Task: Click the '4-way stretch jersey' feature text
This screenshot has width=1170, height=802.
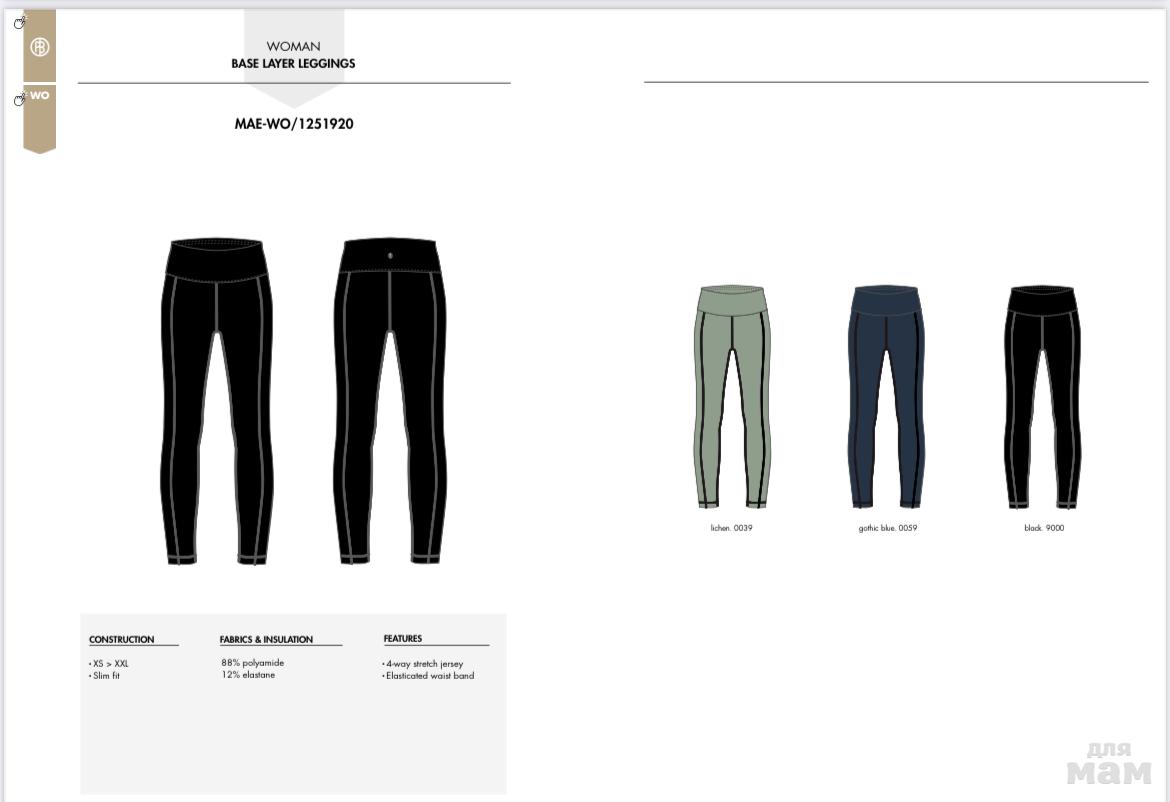Action: click(425, 663)
